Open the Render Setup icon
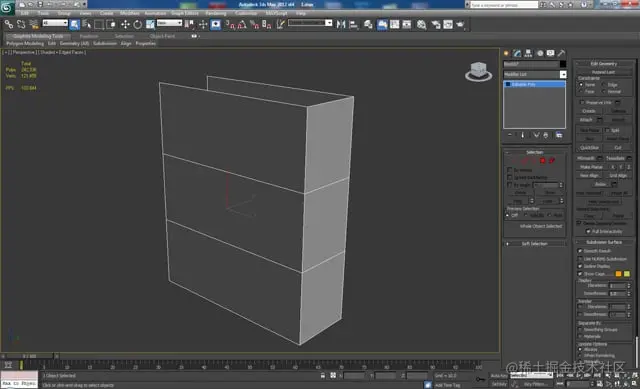 [x=436, y=24]
